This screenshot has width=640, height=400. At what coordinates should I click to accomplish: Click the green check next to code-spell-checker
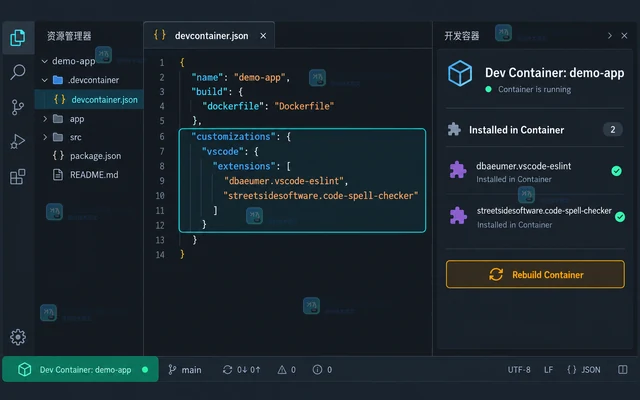pyautogui.click(x=620, y=217)
